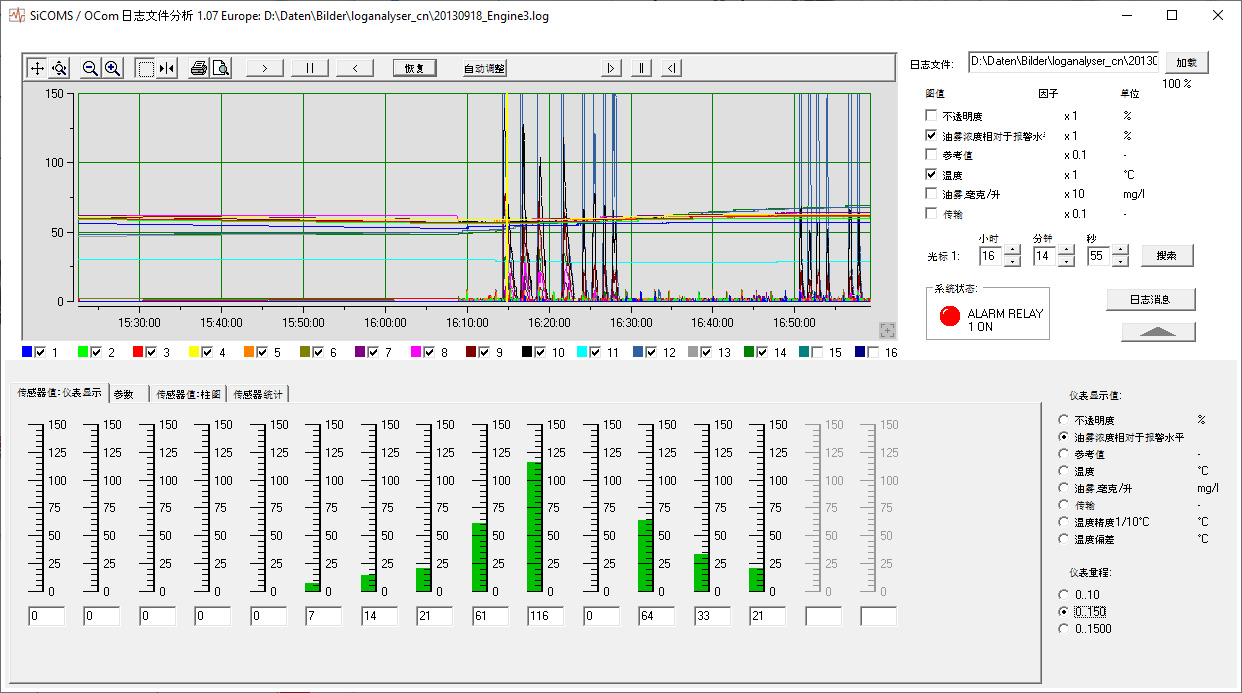This screenshot has width=1242, height=693.
Task: Increase the 小时 cursor hour spinner
Action: coord(1012,251)
